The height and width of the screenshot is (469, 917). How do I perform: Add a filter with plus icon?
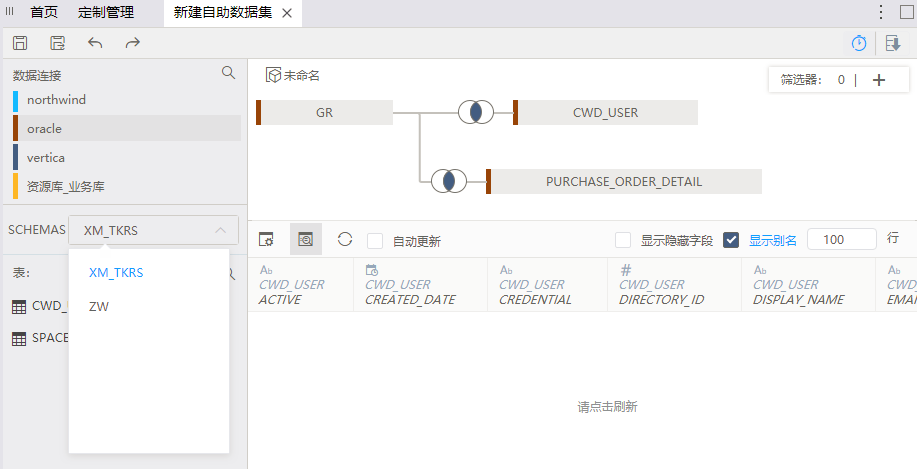pyautogui.click(x=878, y=80)
